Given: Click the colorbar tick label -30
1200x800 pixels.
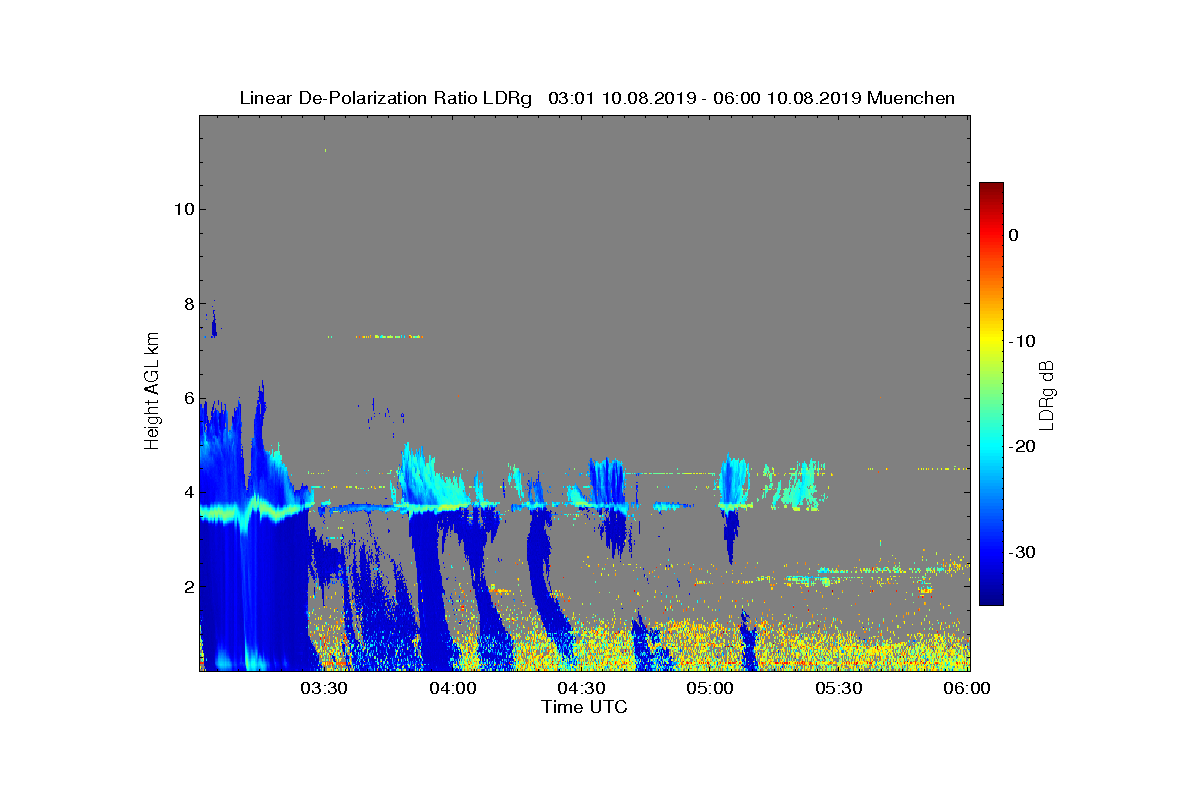Looking at the screenshot, I should [x=1021, y=553].
